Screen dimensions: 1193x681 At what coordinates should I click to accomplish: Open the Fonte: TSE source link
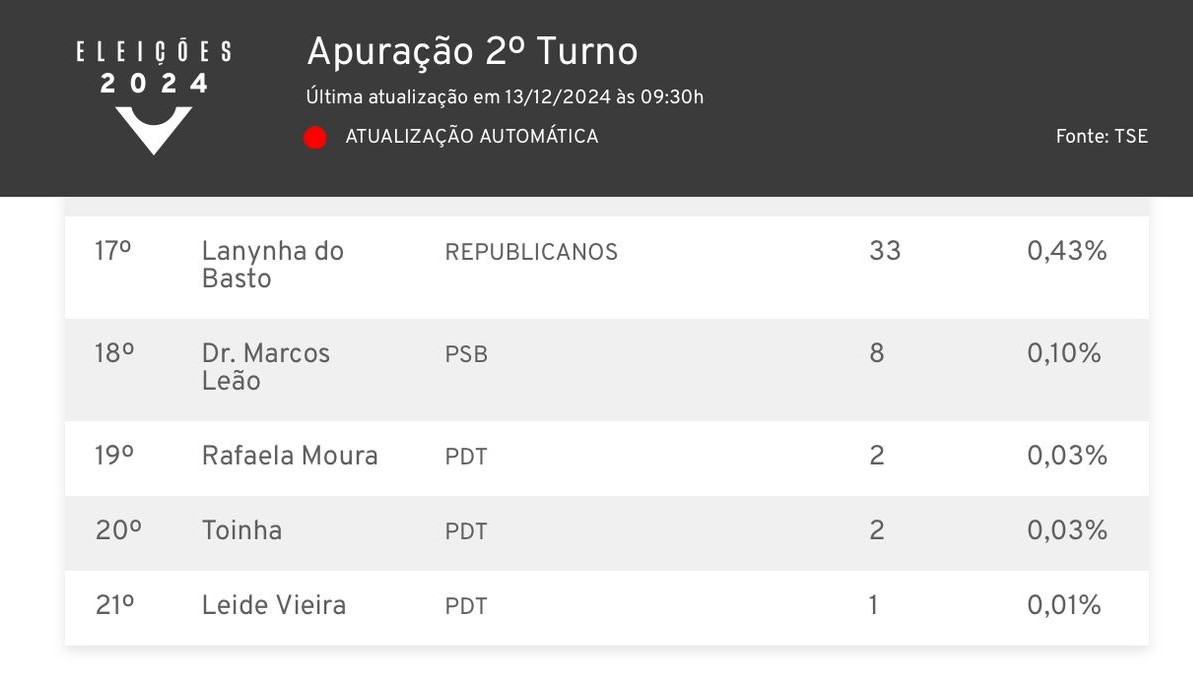point(1102,136)
